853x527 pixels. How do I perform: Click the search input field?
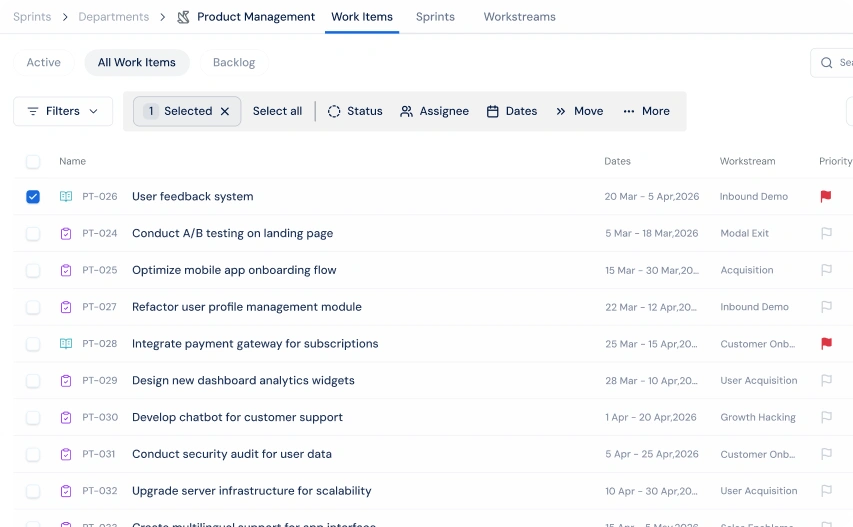pos(832,63)
